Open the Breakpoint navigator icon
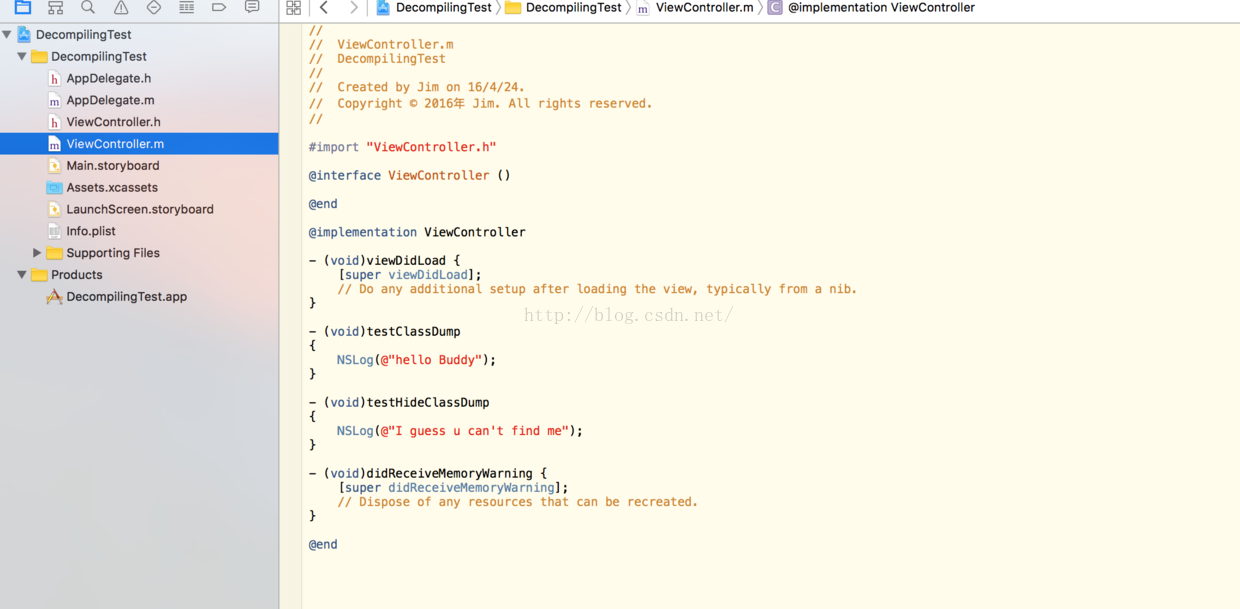 tap(219, 7)
